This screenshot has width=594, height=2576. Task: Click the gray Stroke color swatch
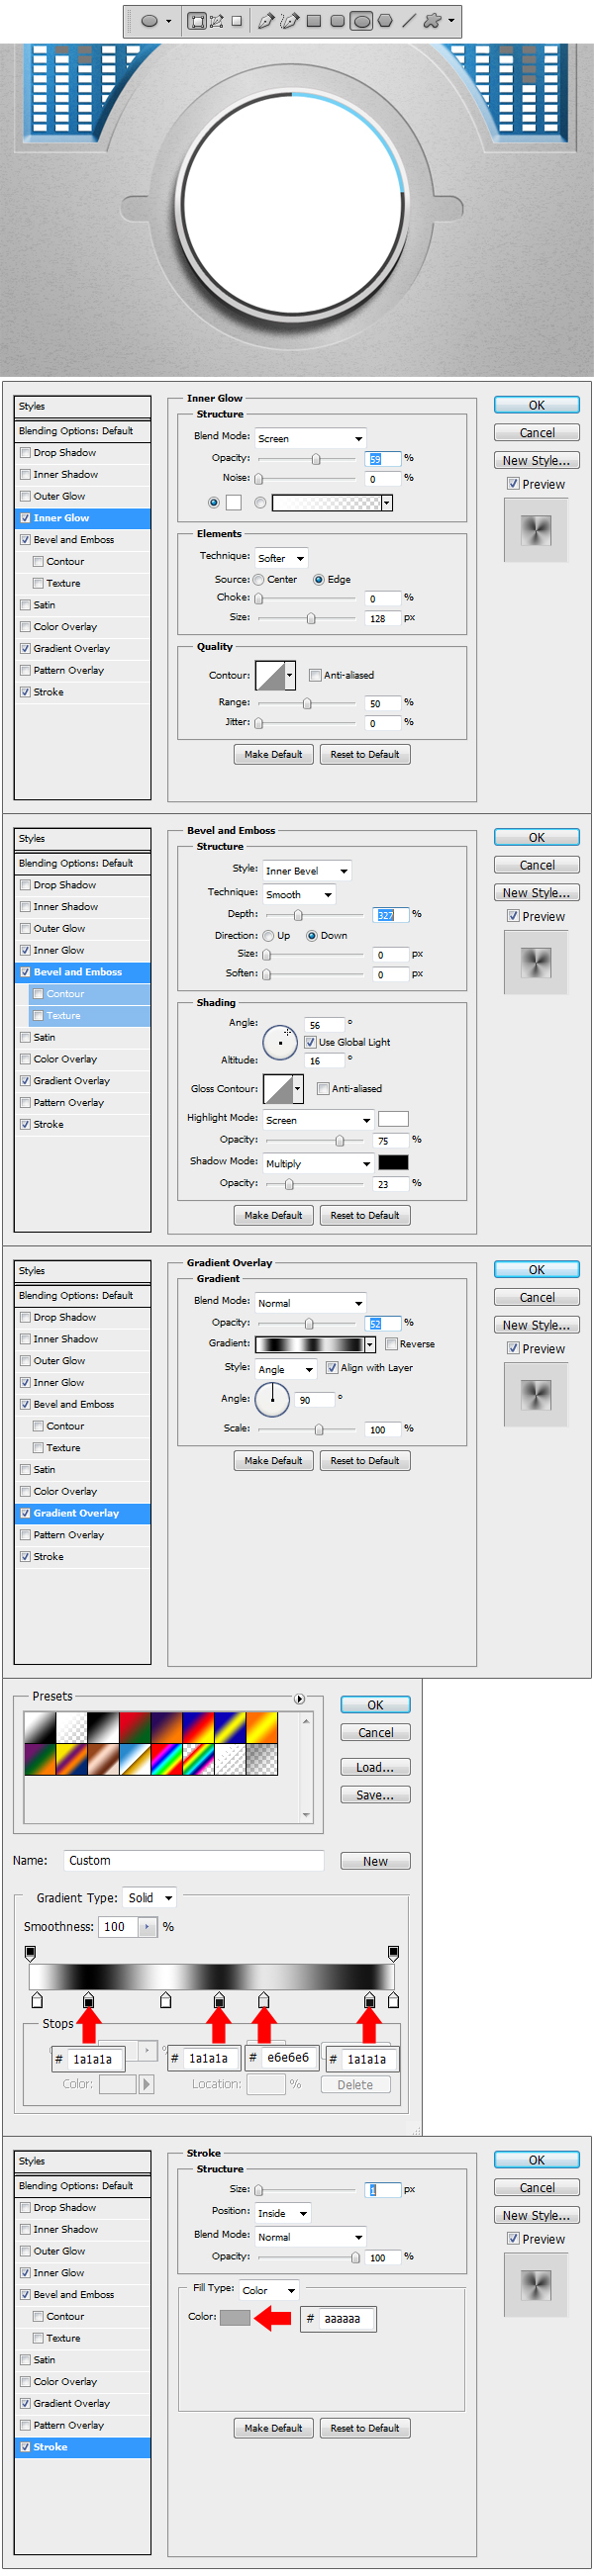click(x=235, y=2317)
